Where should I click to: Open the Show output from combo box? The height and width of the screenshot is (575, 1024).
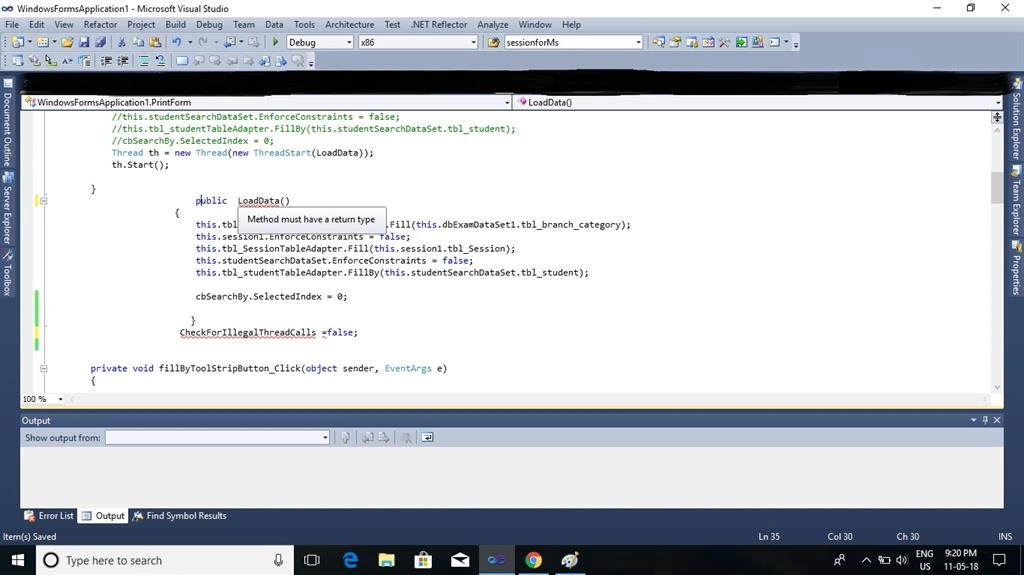click(217, 437)
